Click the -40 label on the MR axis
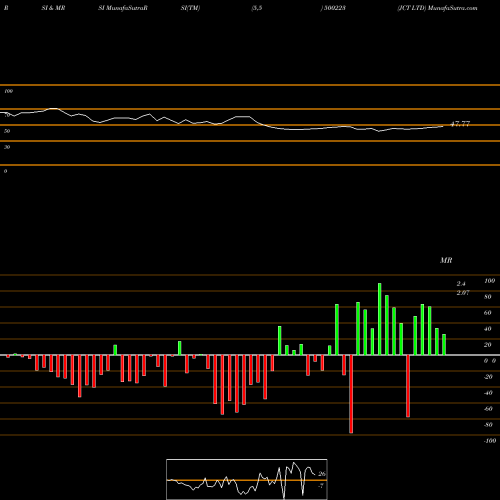Screen dimensions: 500x500 pyautogui.click(x=488, y=393)
